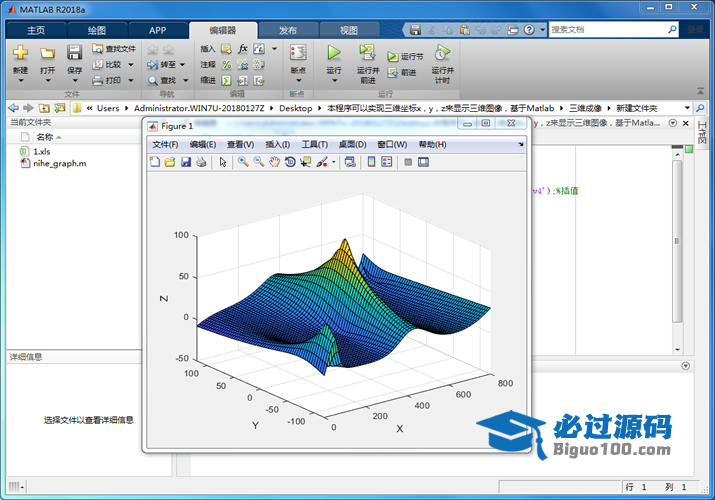Expand the 打开 dropdown arrow

coord(48,81)
